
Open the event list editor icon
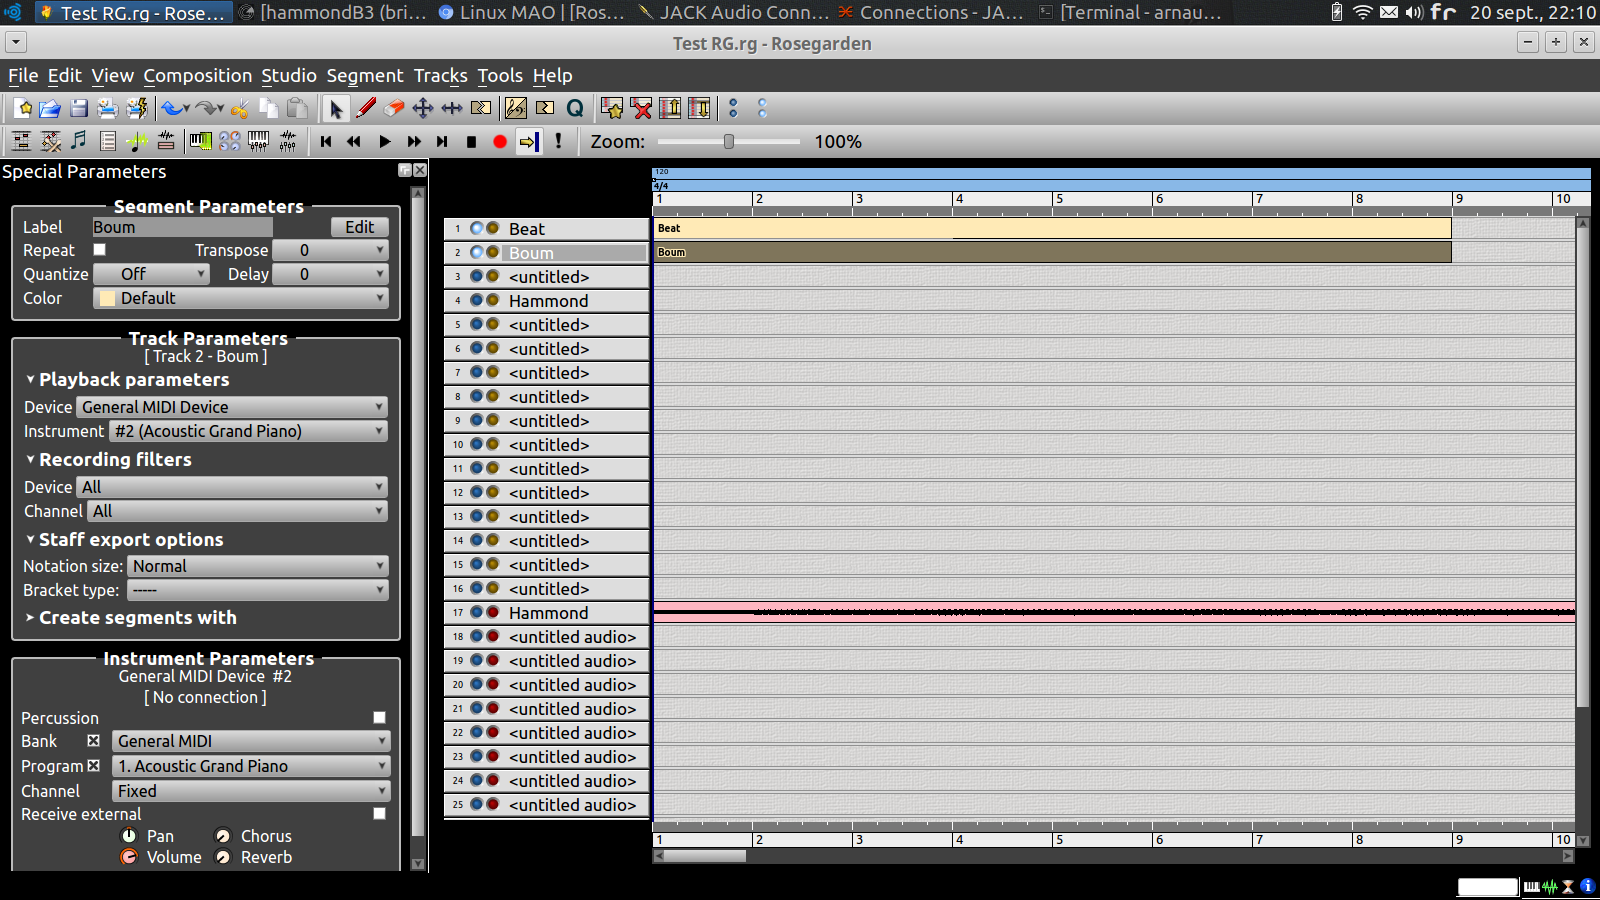point(108,141)
